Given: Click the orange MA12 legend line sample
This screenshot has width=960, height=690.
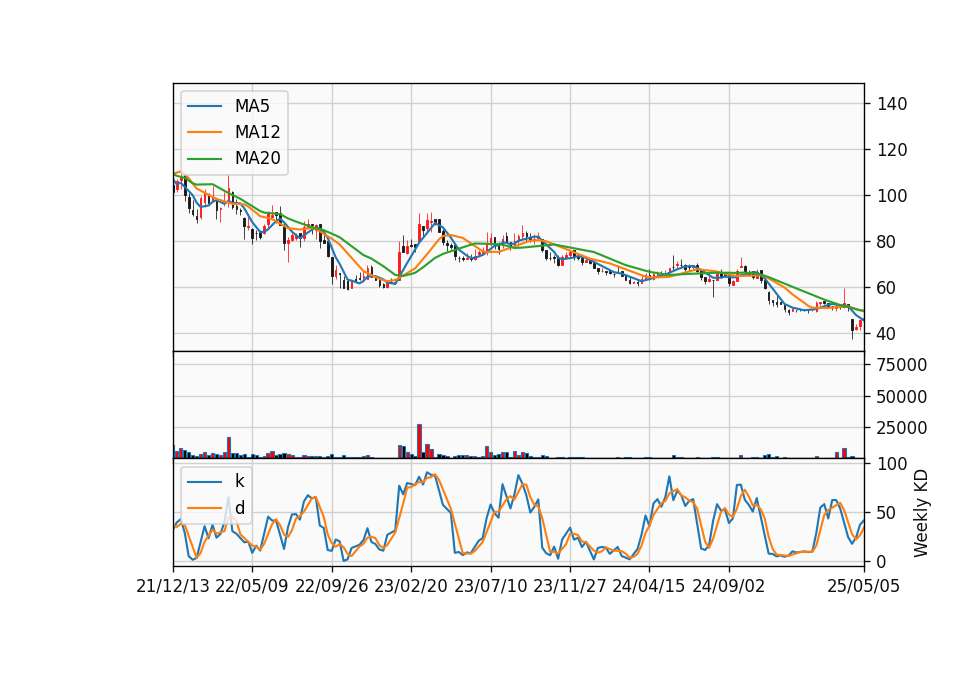Looking at the screenshot, I should 204,132.
